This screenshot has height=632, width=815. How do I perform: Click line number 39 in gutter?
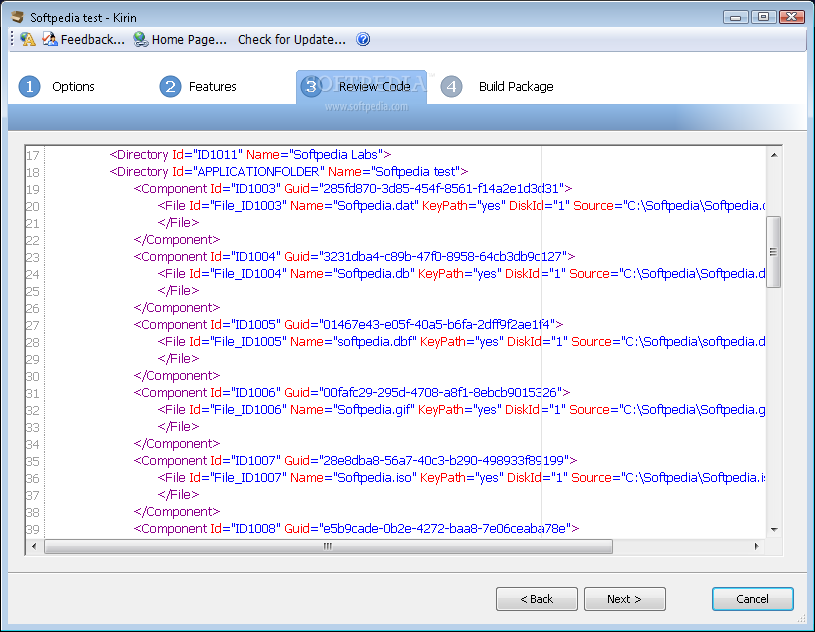pyautogui.click(x=33, y=530)
